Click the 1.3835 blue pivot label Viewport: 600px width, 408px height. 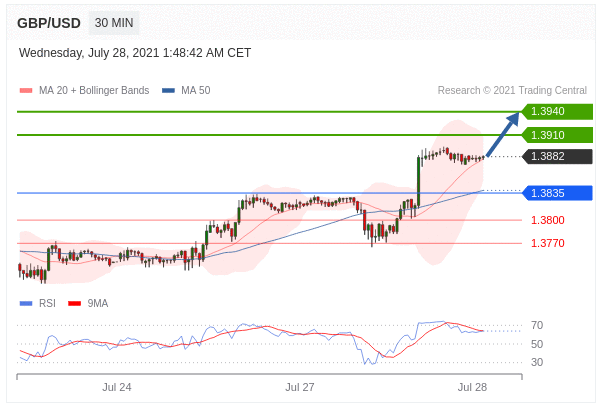tap(557, 193)
